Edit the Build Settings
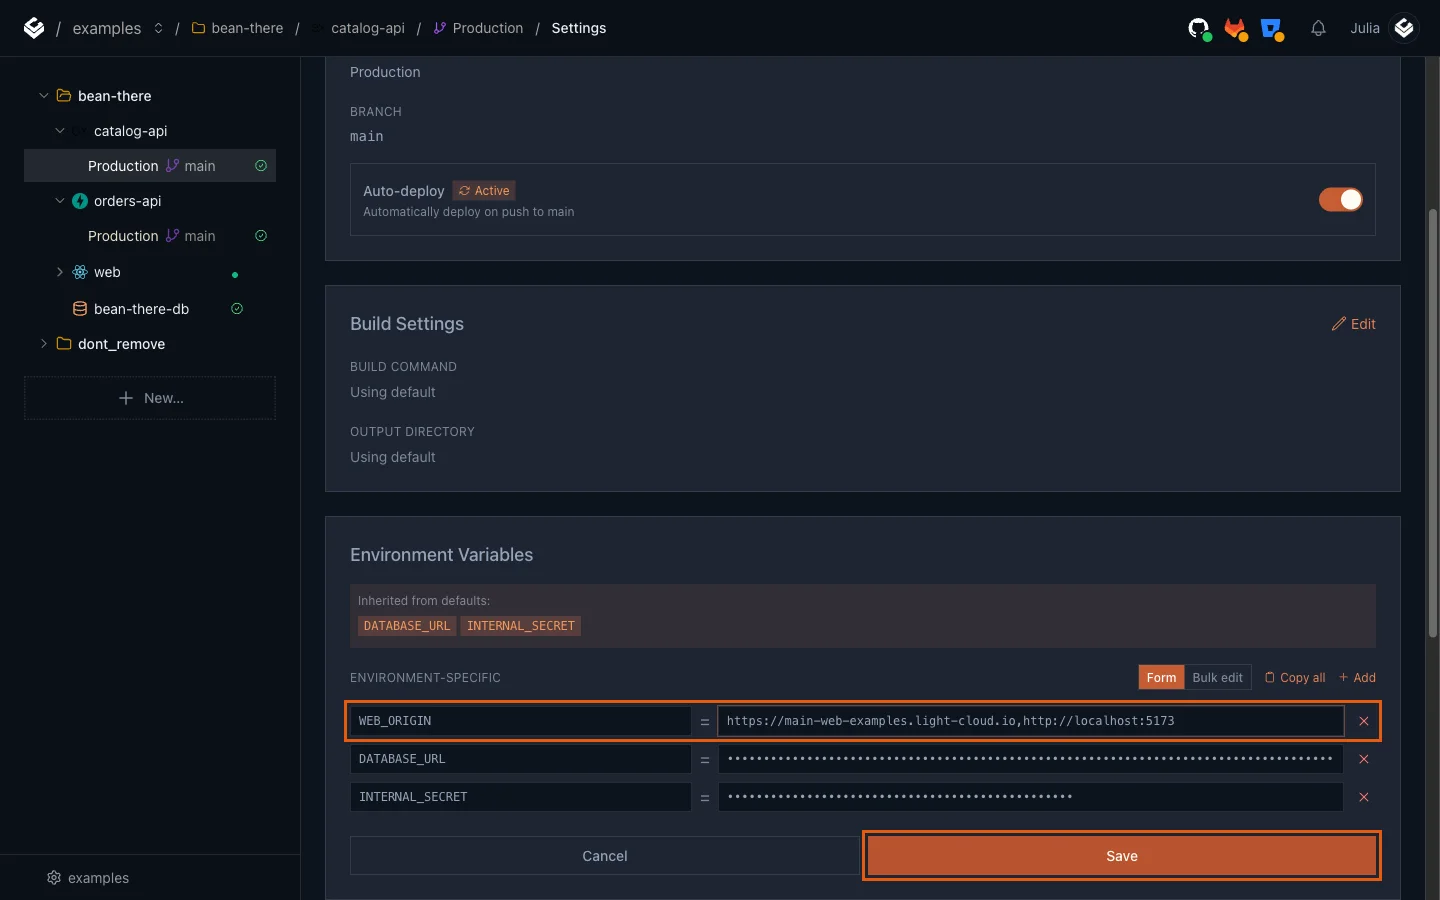Image resolution: width=1440 pixels, height=900 pixels. tap(1353, 324)
